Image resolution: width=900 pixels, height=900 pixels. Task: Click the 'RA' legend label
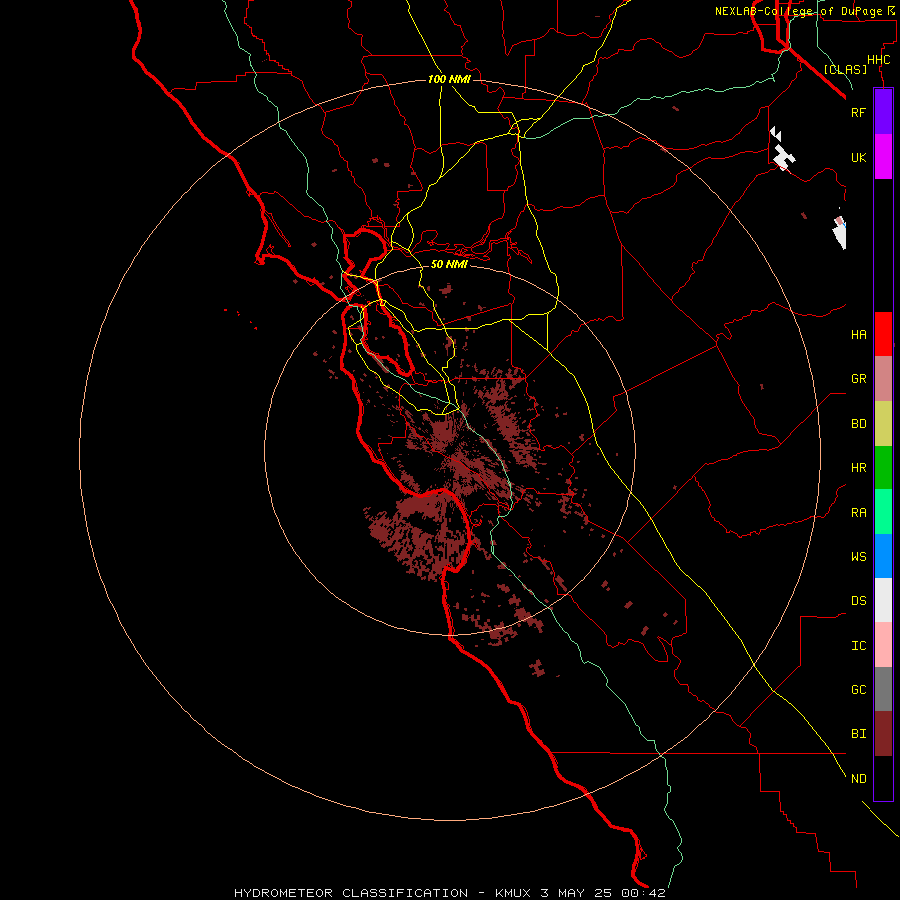coord(858,512)
